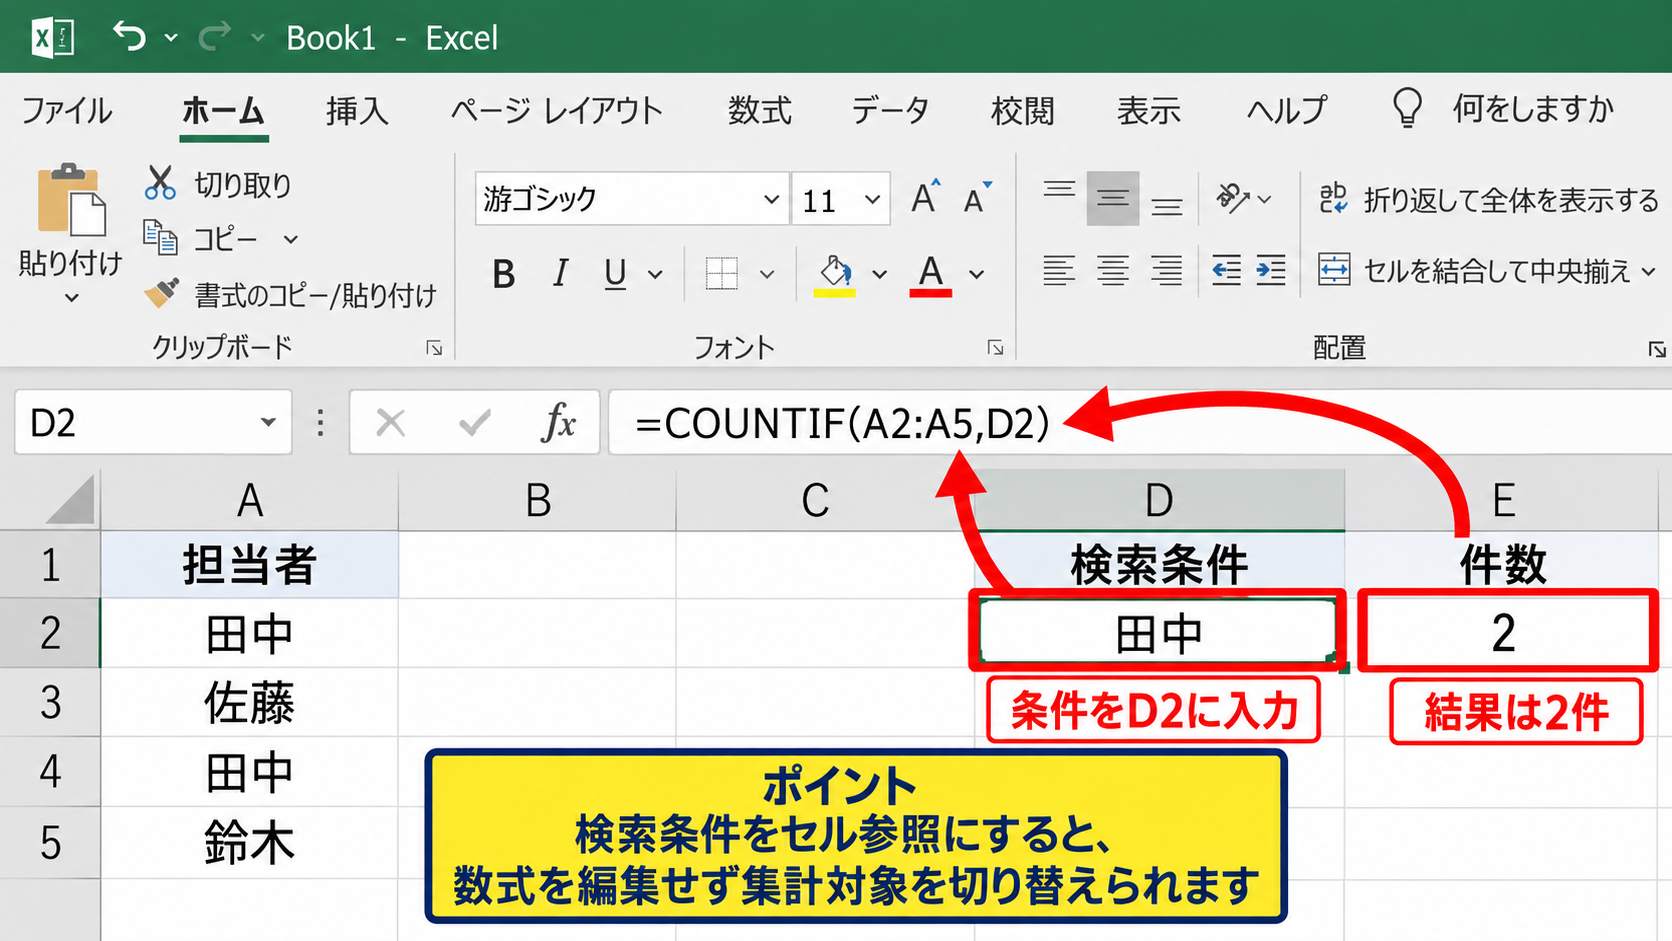
Task: Click the Redo arrow icon
Action: tap(214, 37)
